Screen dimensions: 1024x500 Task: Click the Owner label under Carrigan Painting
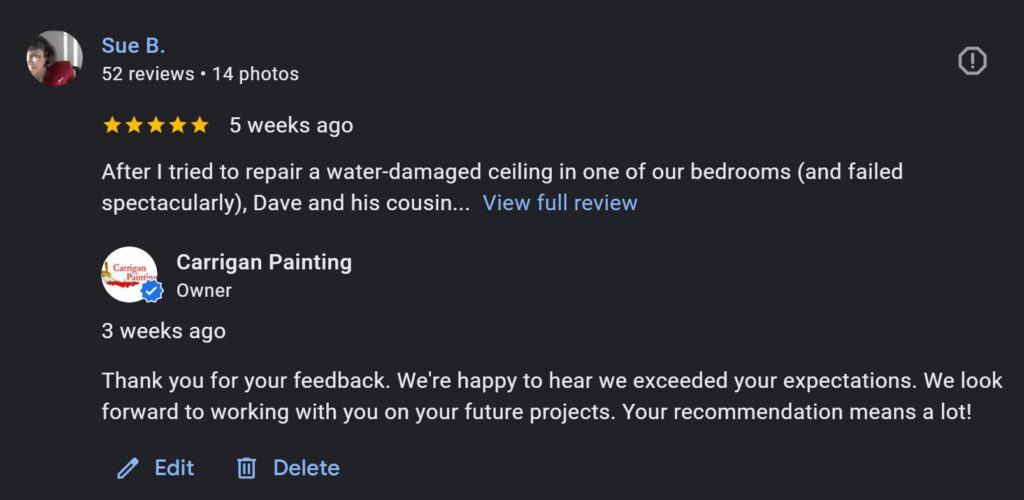click(x=204, y=291)
